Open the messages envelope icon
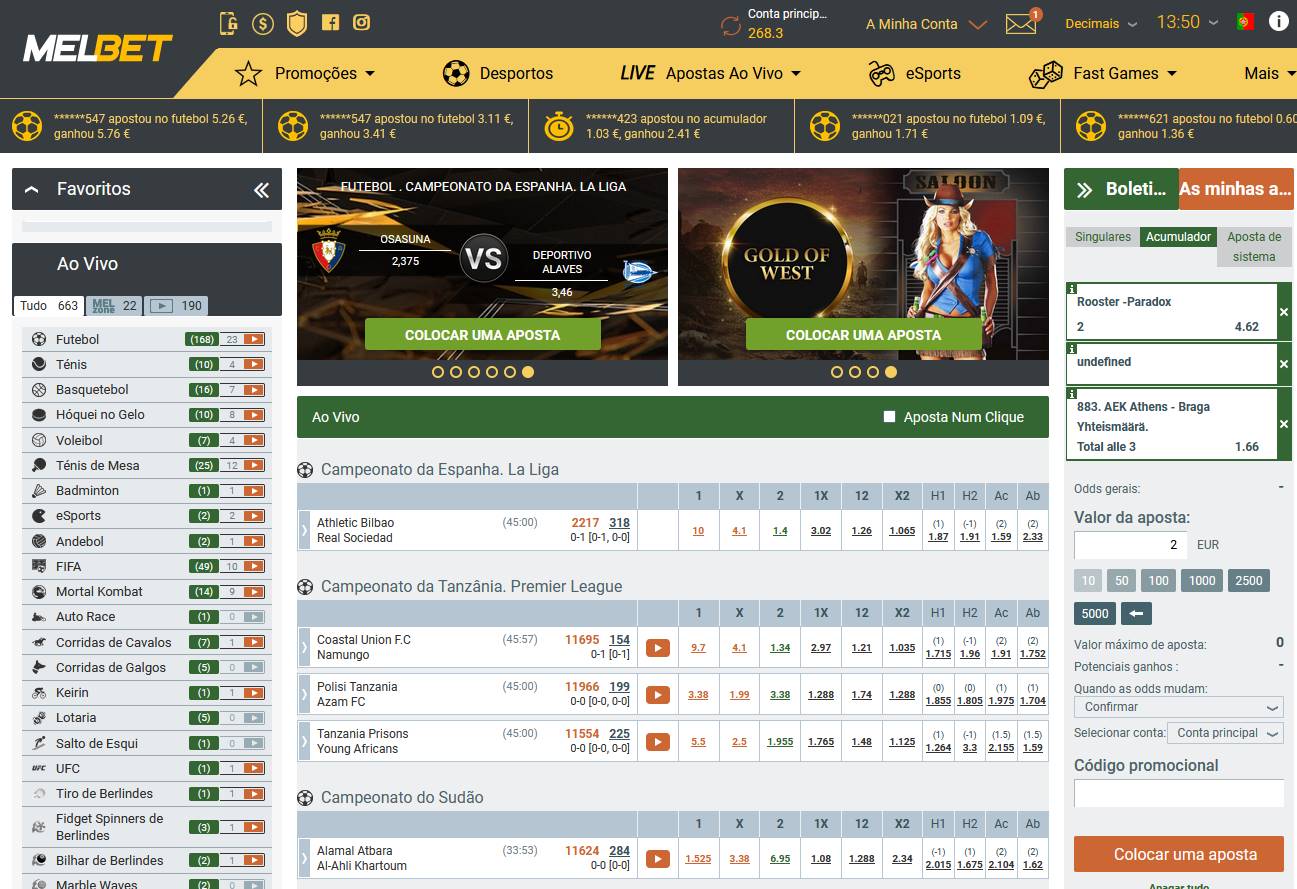This screenshot has width=1297, height=889. 1021,24
